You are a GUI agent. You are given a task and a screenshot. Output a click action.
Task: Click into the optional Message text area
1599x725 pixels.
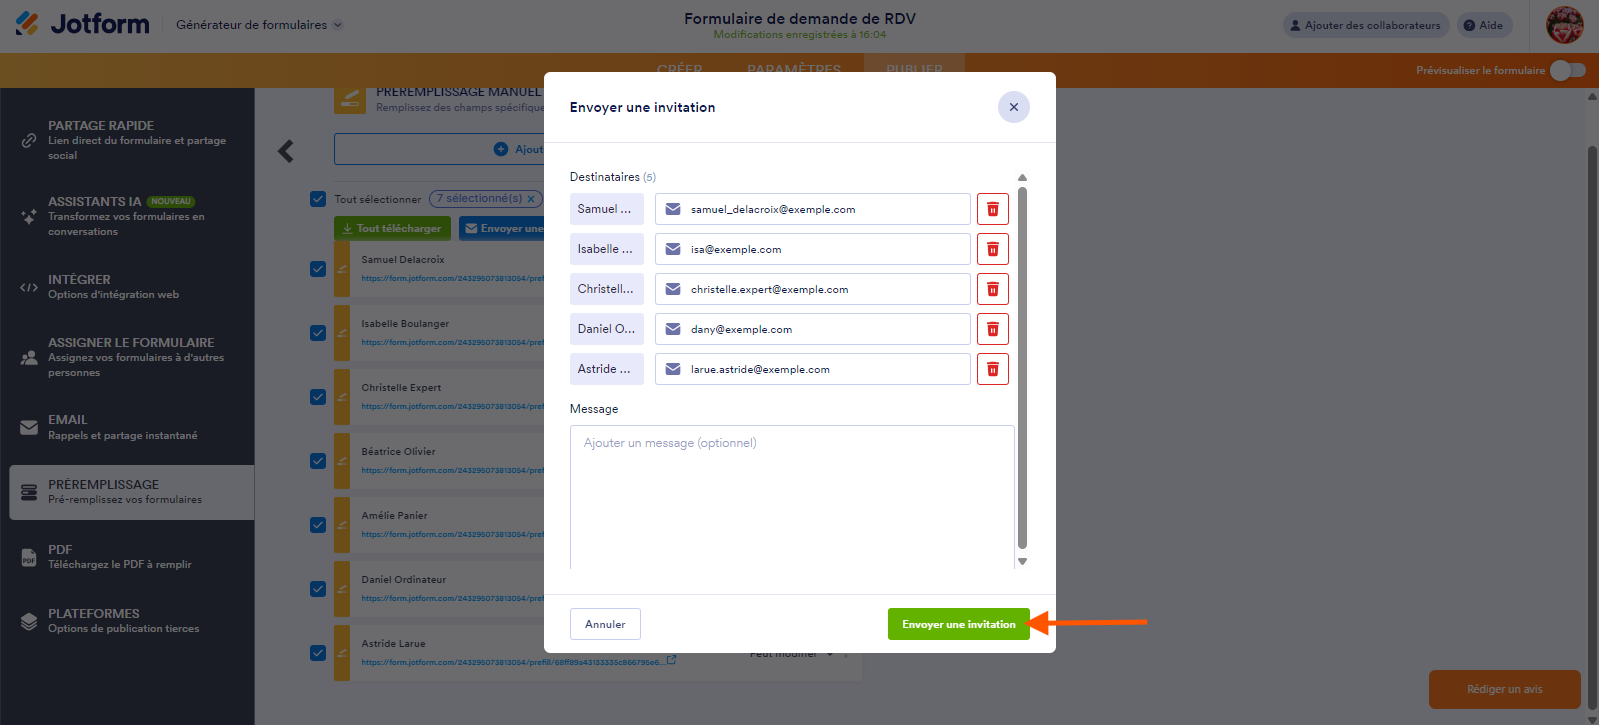pos(792,497)
